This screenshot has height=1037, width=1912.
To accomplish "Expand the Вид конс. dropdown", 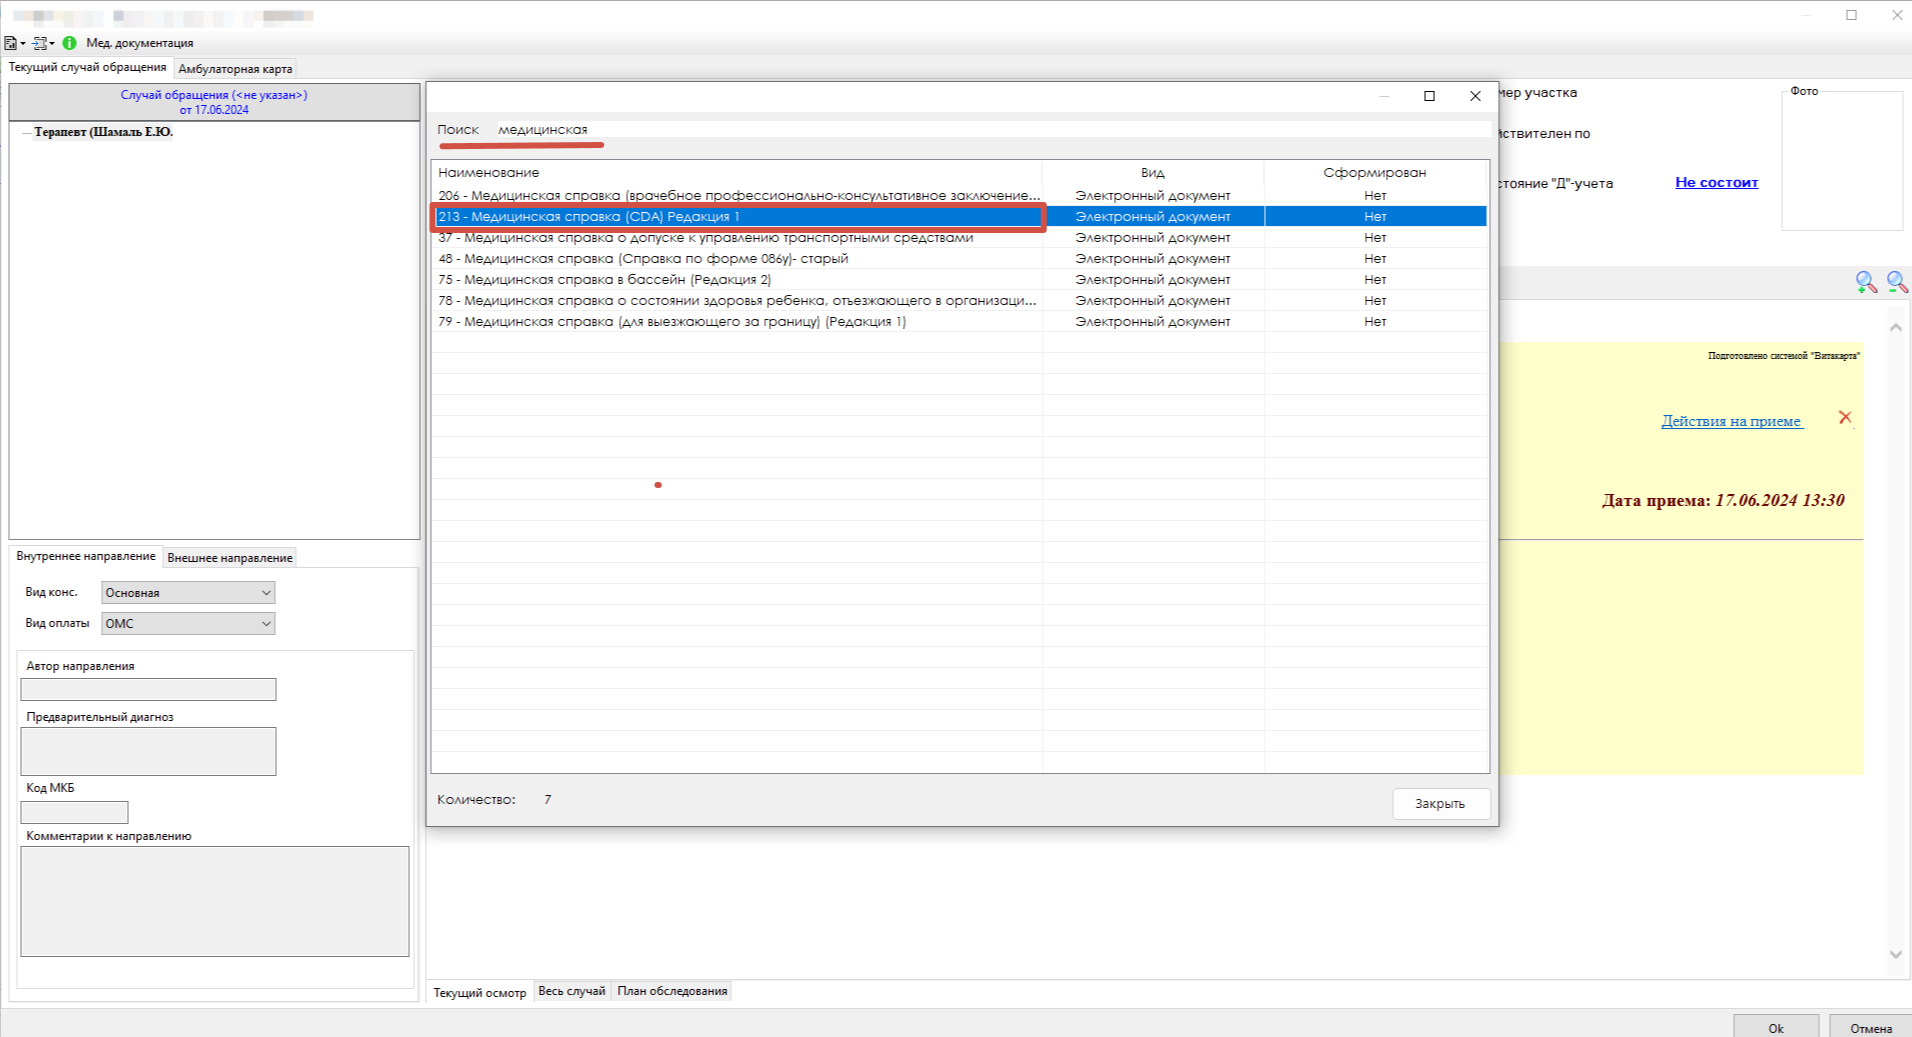I will [x=266, y=593].
